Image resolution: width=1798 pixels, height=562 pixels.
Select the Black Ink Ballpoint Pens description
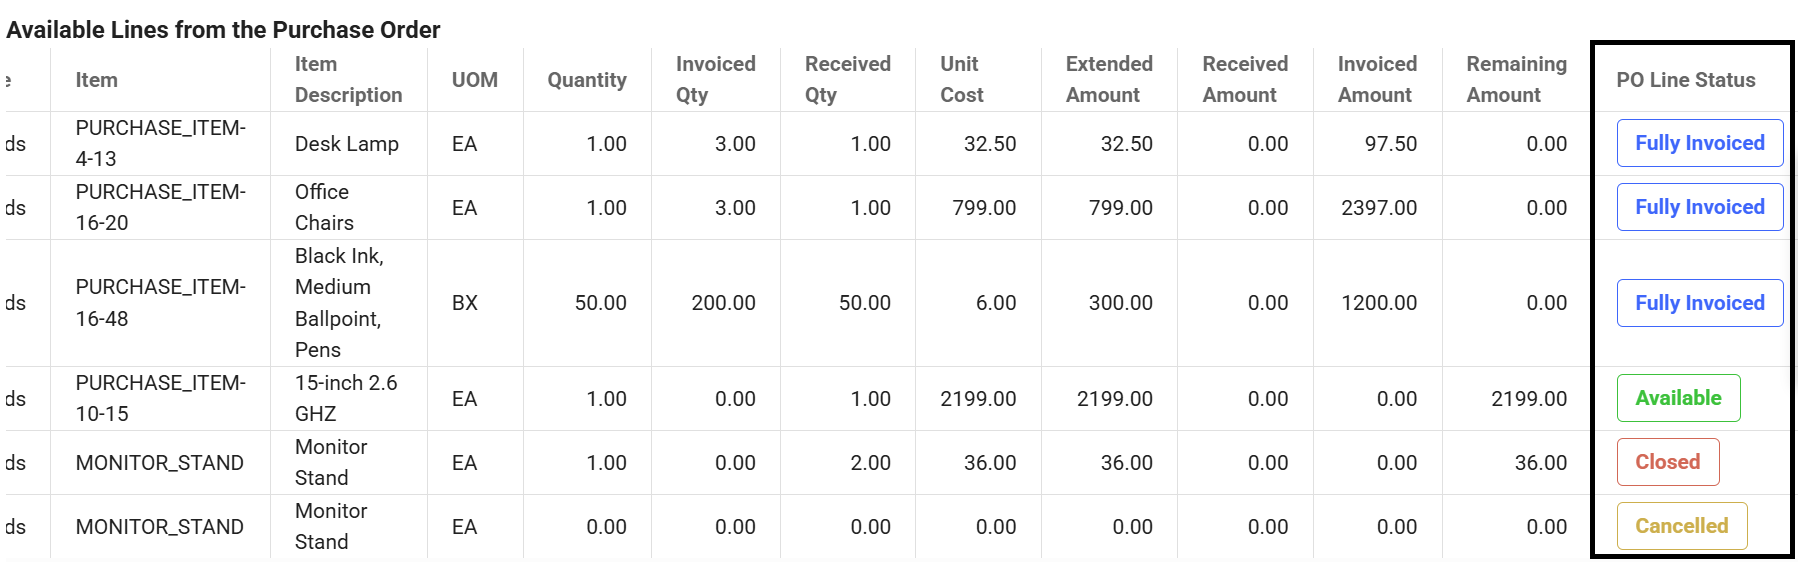339,303
